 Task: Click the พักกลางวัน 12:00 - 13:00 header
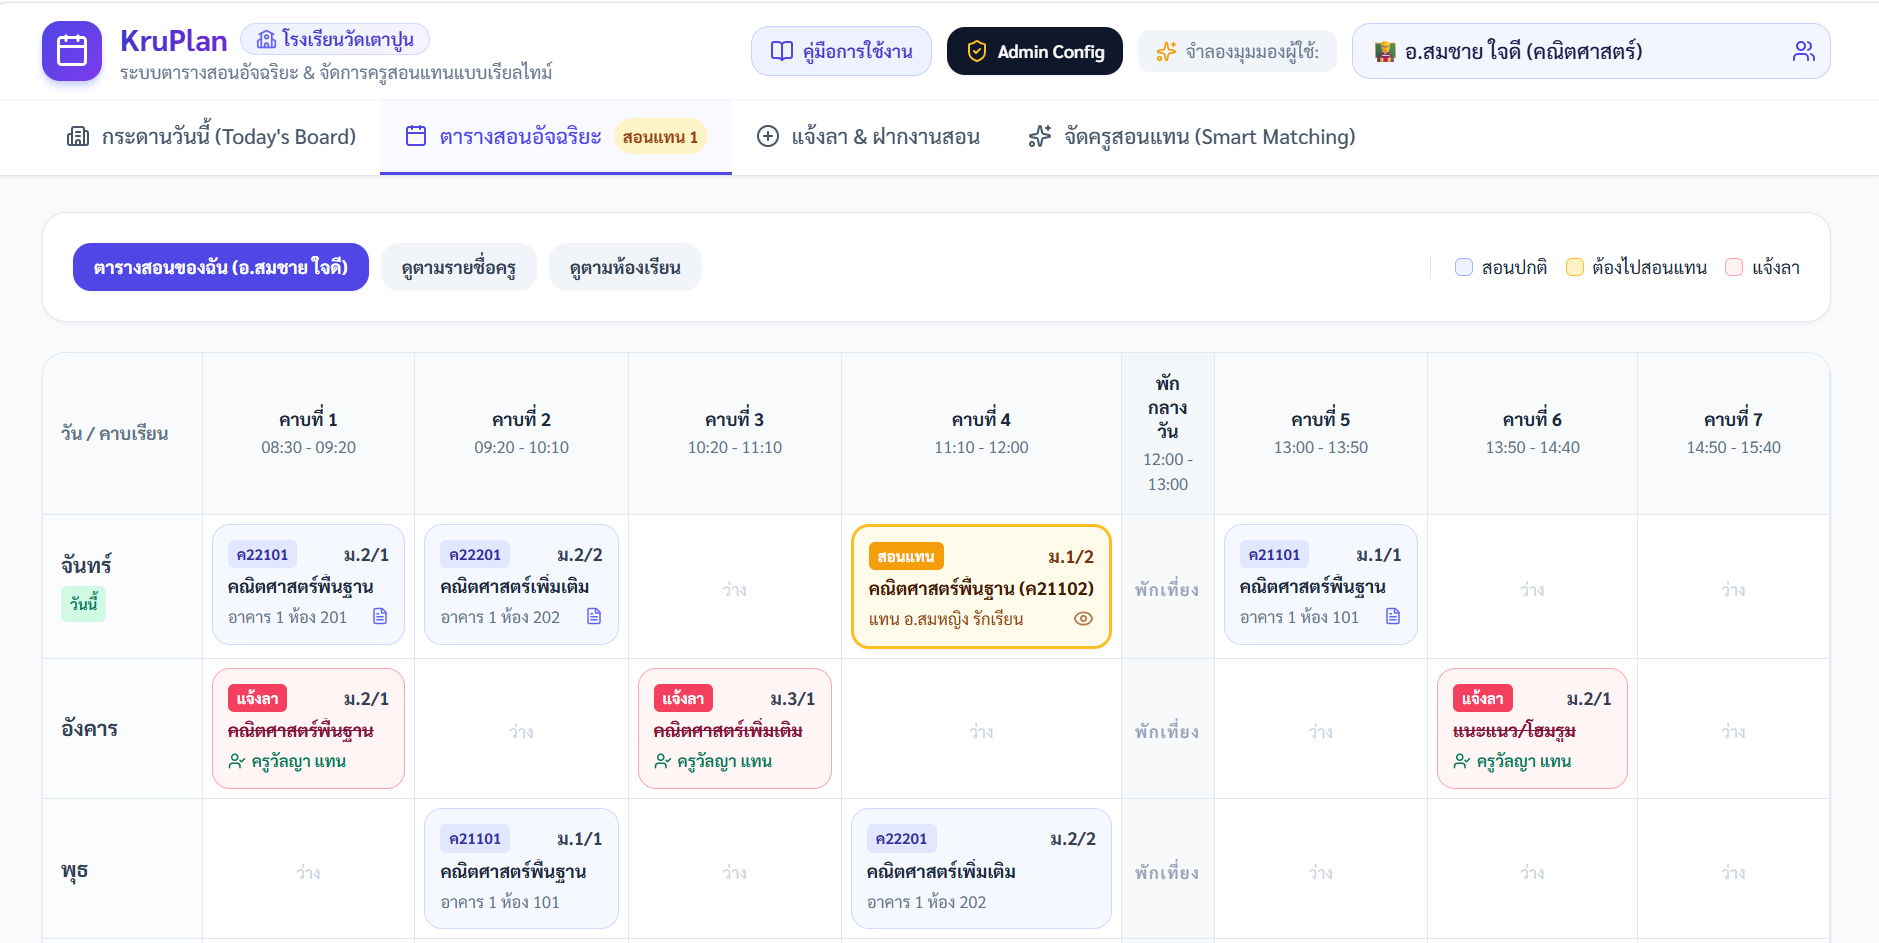coord(1167,433)
